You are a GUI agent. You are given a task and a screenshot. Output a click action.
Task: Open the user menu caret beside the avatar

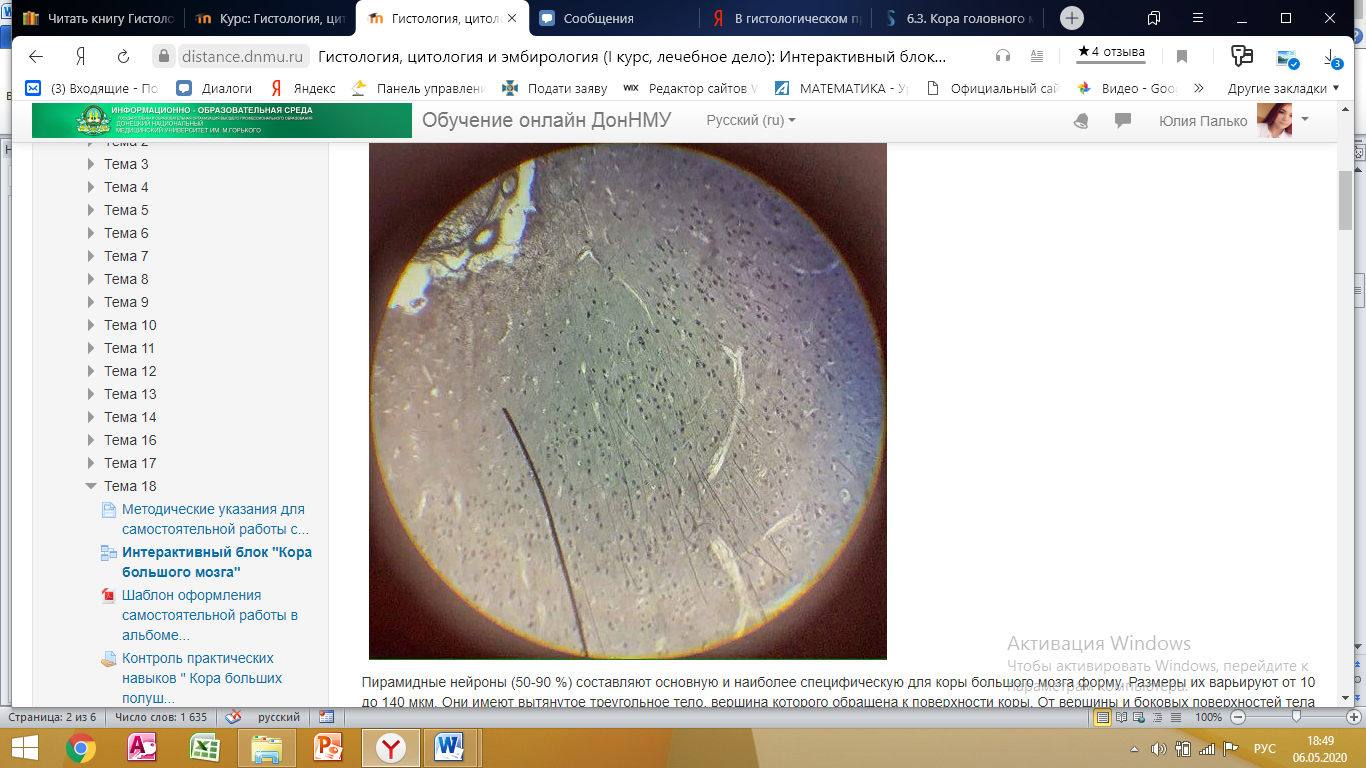click(1304, 120)
